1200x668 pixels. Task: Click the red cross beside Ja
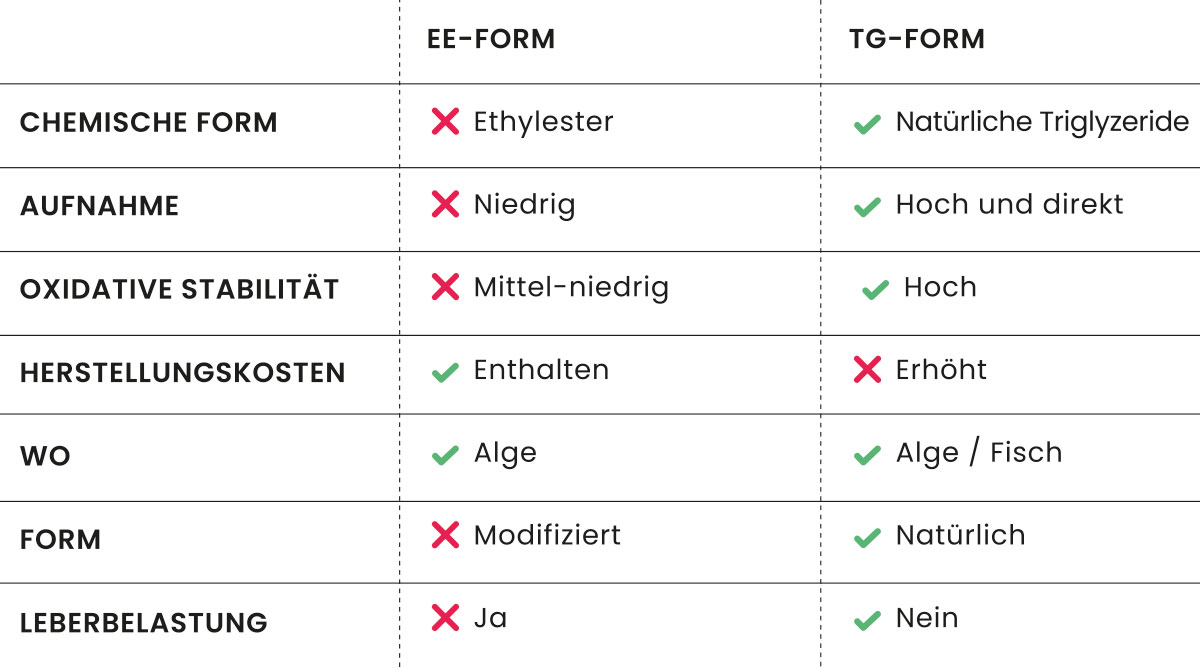click(445, 618)
